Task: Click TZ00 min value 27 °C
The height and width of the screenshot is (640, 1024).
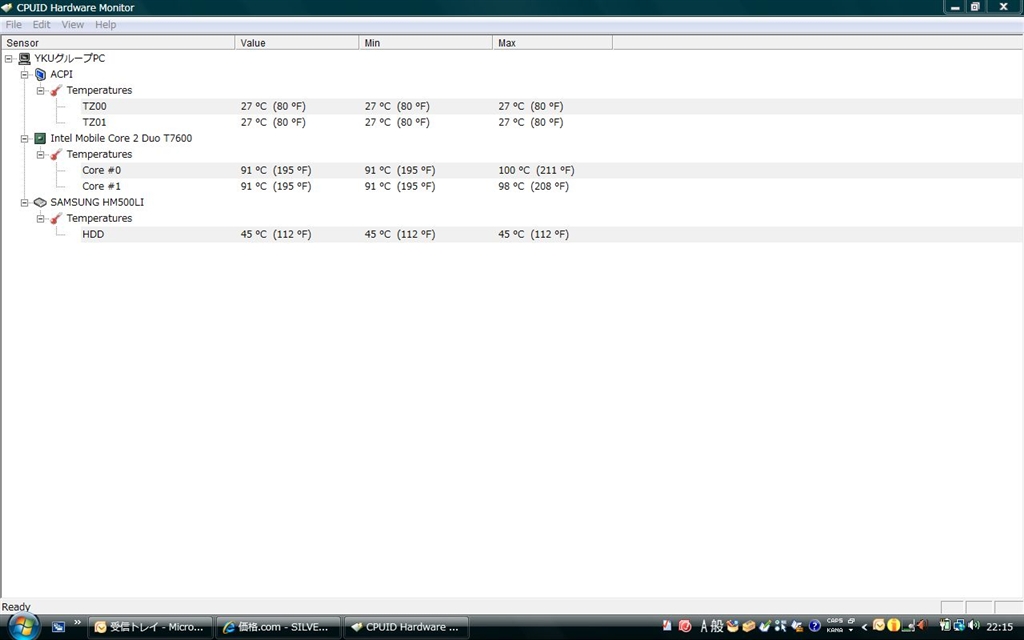Action: (397, 106)
